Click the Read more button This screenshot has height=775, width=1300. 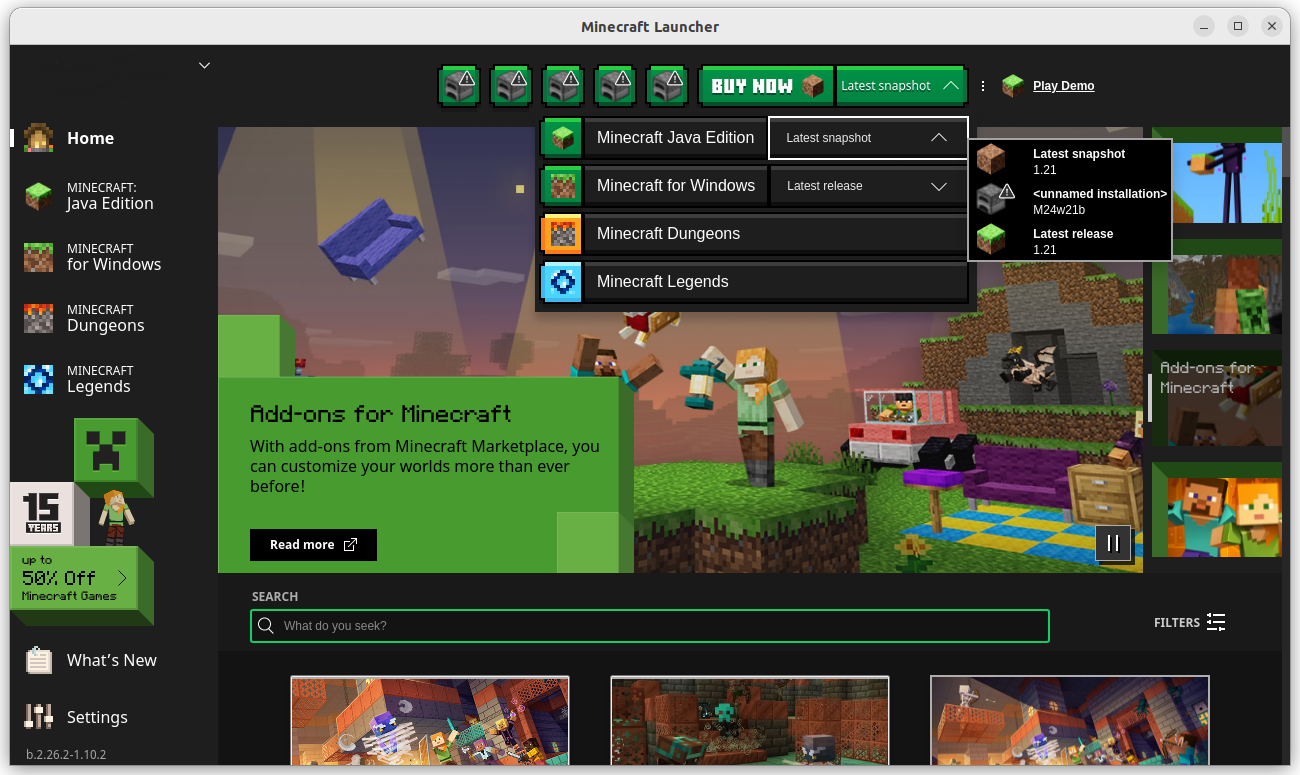pyautogui.click(x=313, y=545)
